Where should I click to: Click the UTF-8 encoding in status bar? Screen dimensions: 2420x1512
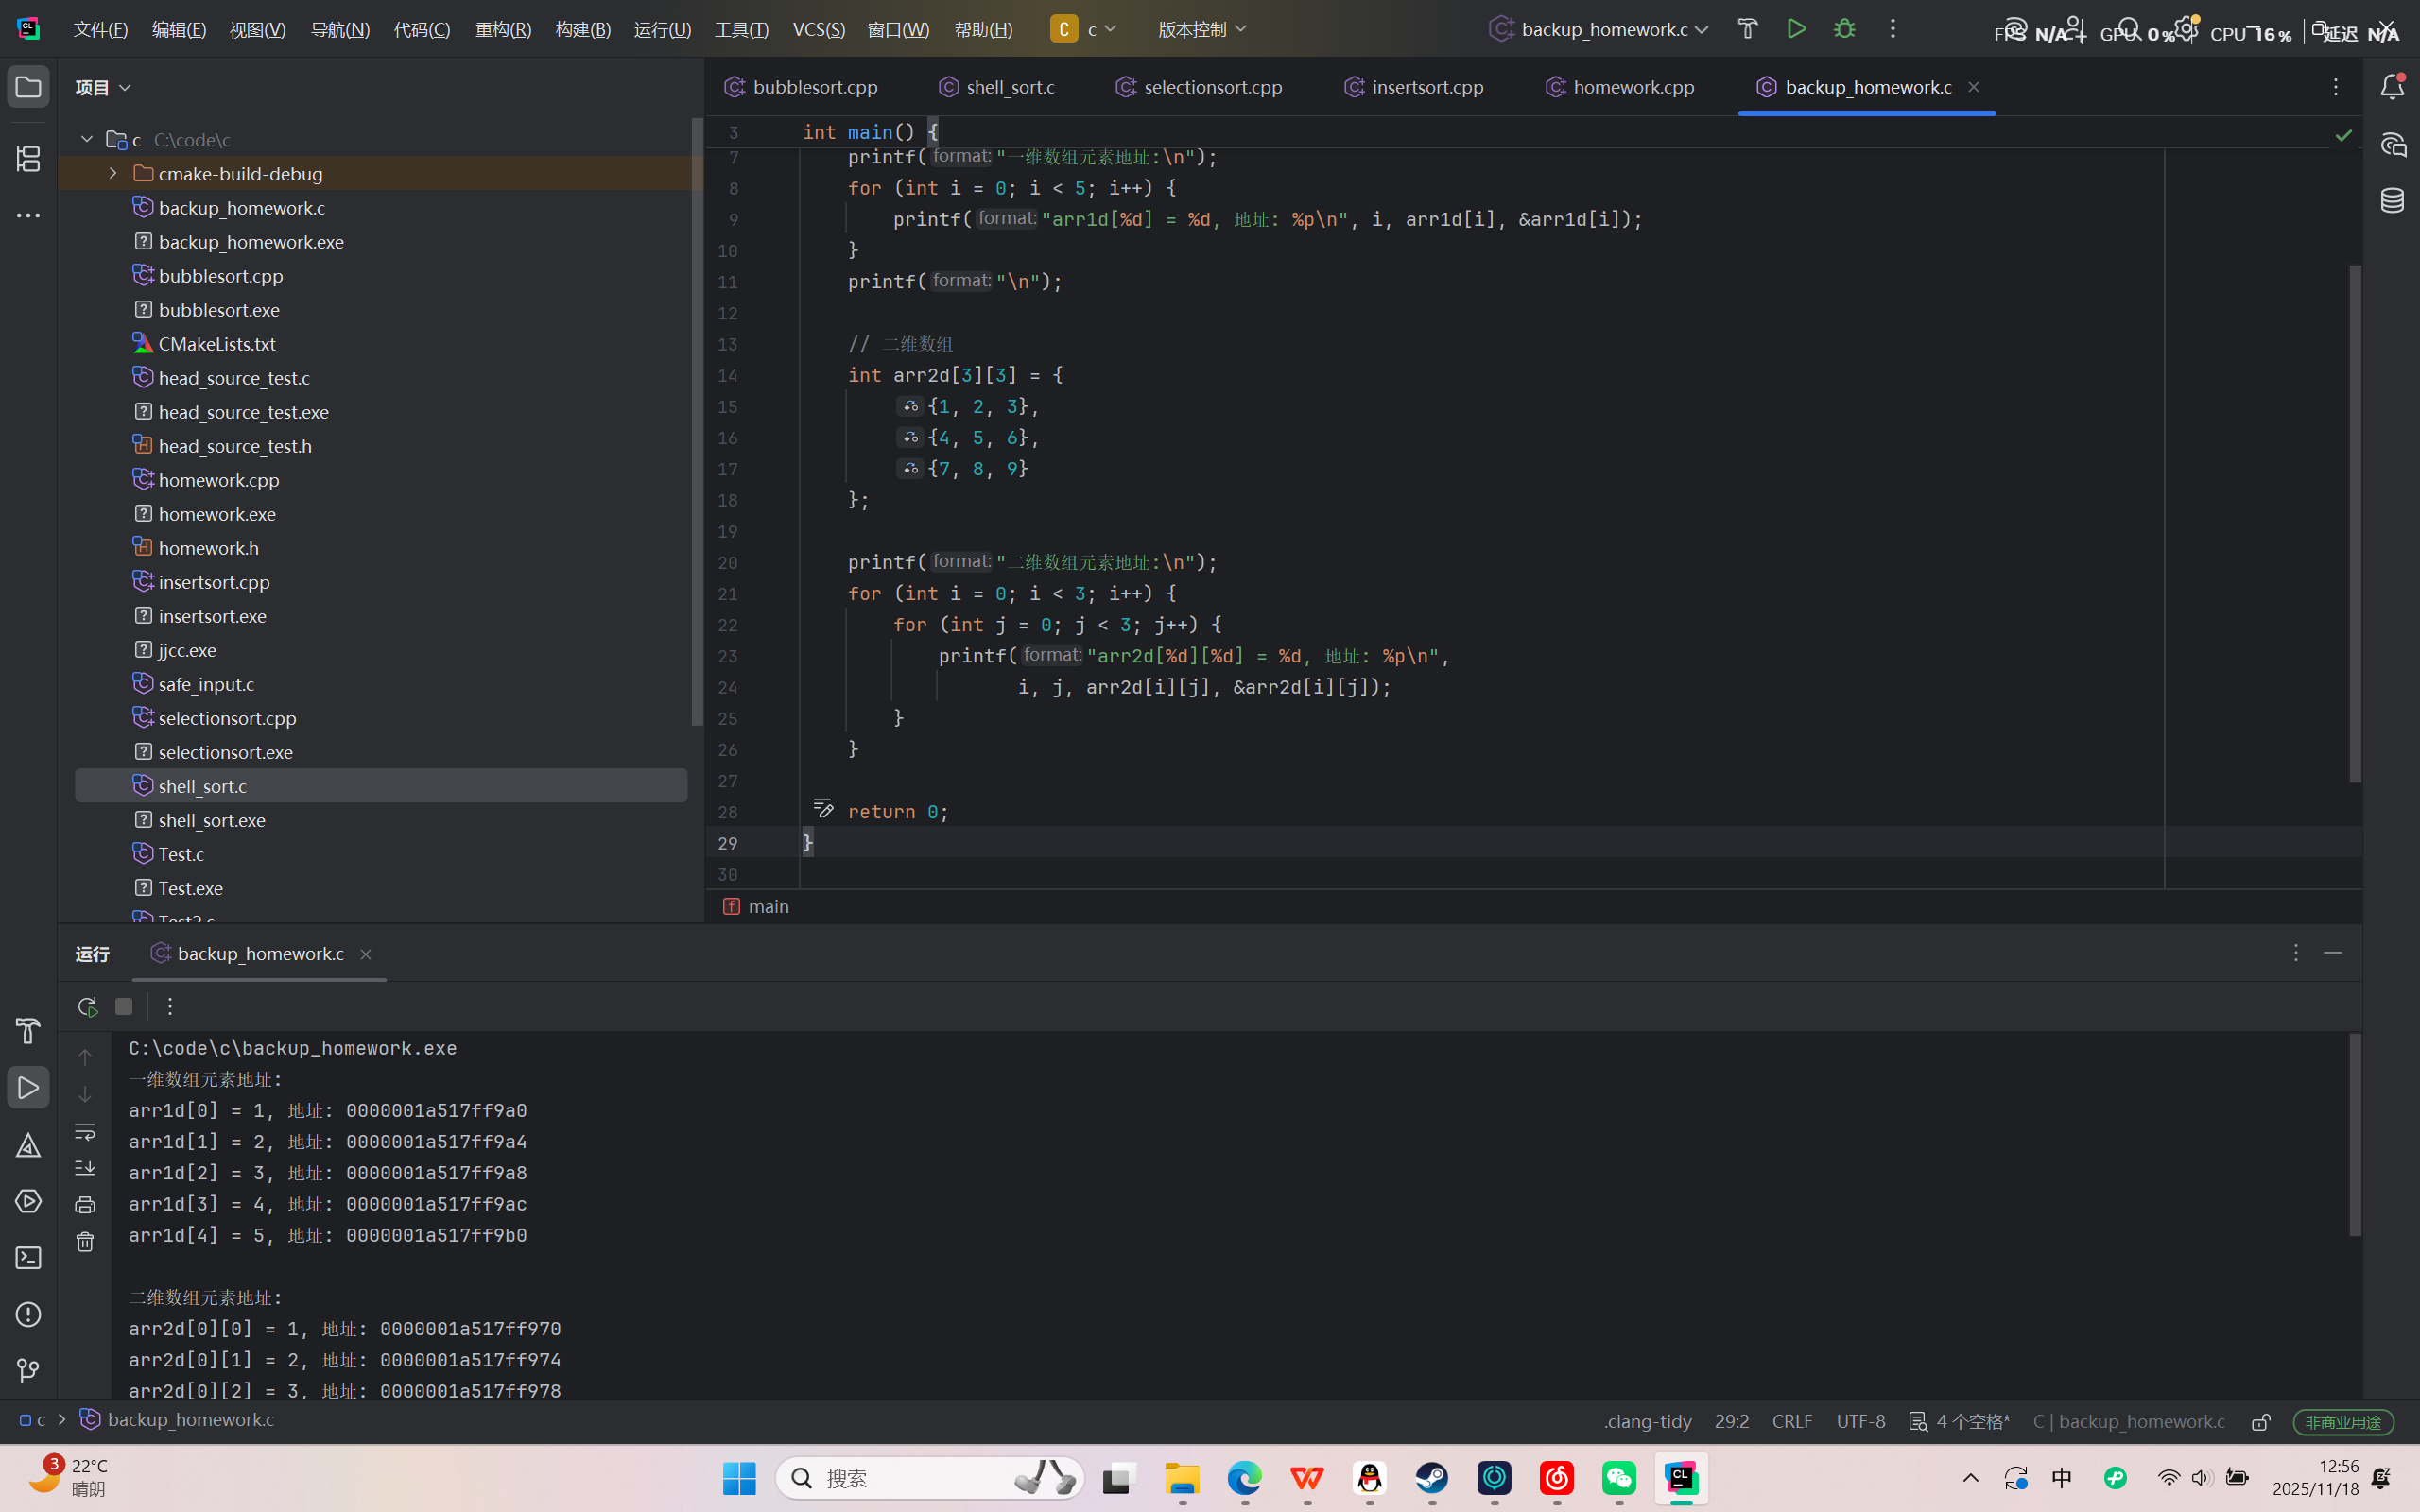(1860, 1421)
